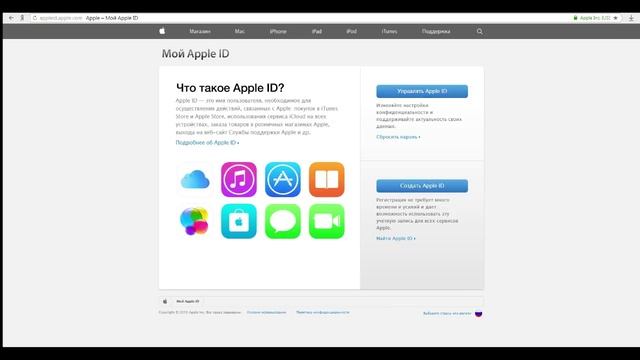
Task: Go back using the browser back arrow
Action: 11,18
